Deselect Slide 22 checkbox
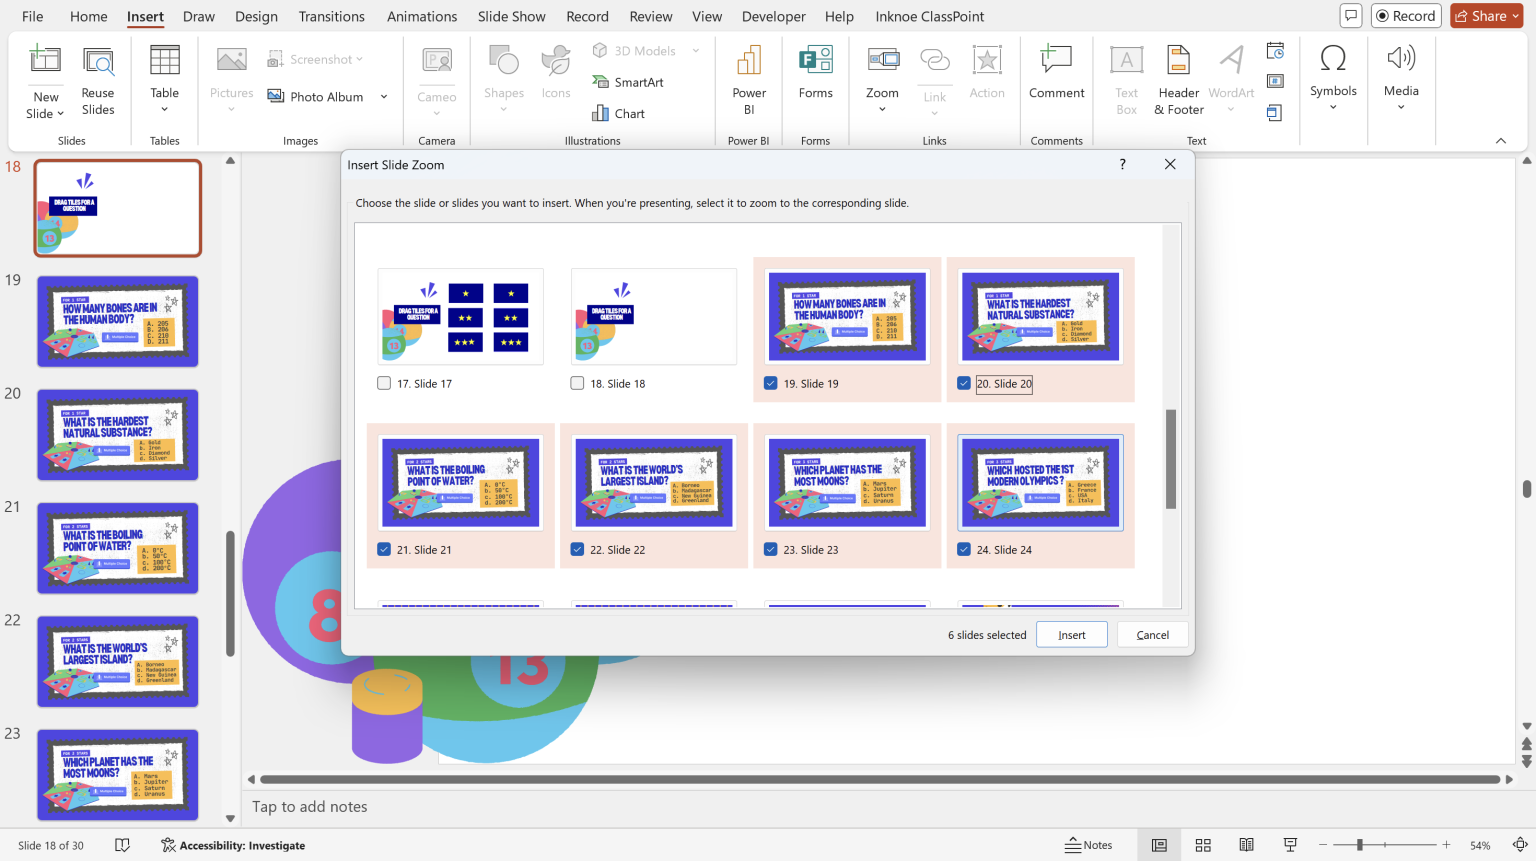Viewport: 1536px width, 861px height. [x=577, y=549]
